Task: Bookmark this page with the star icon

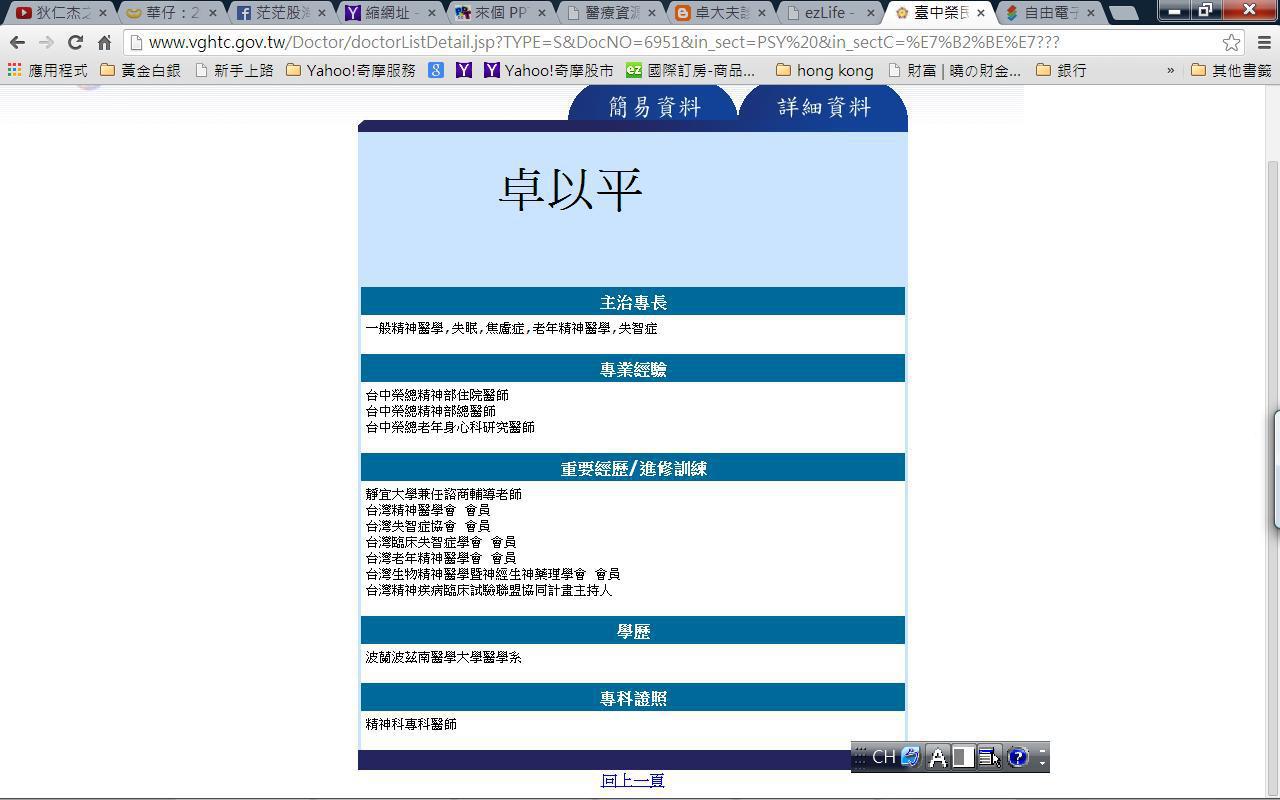Action: pos(1231,42)
